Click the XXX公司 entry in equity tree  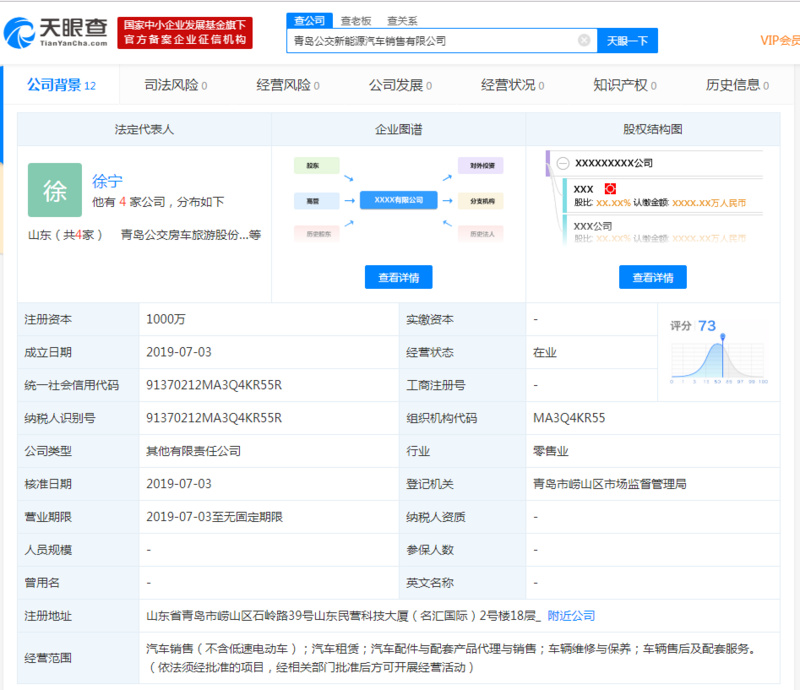tap(592, 226)
